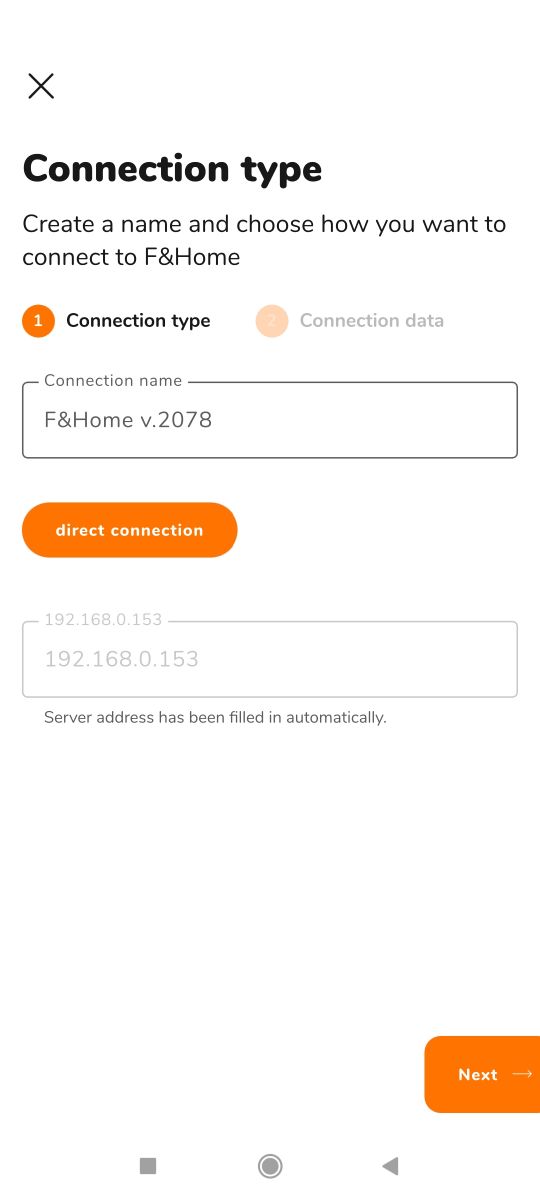Tap the Android back triangle icon

coord(391,1165)
